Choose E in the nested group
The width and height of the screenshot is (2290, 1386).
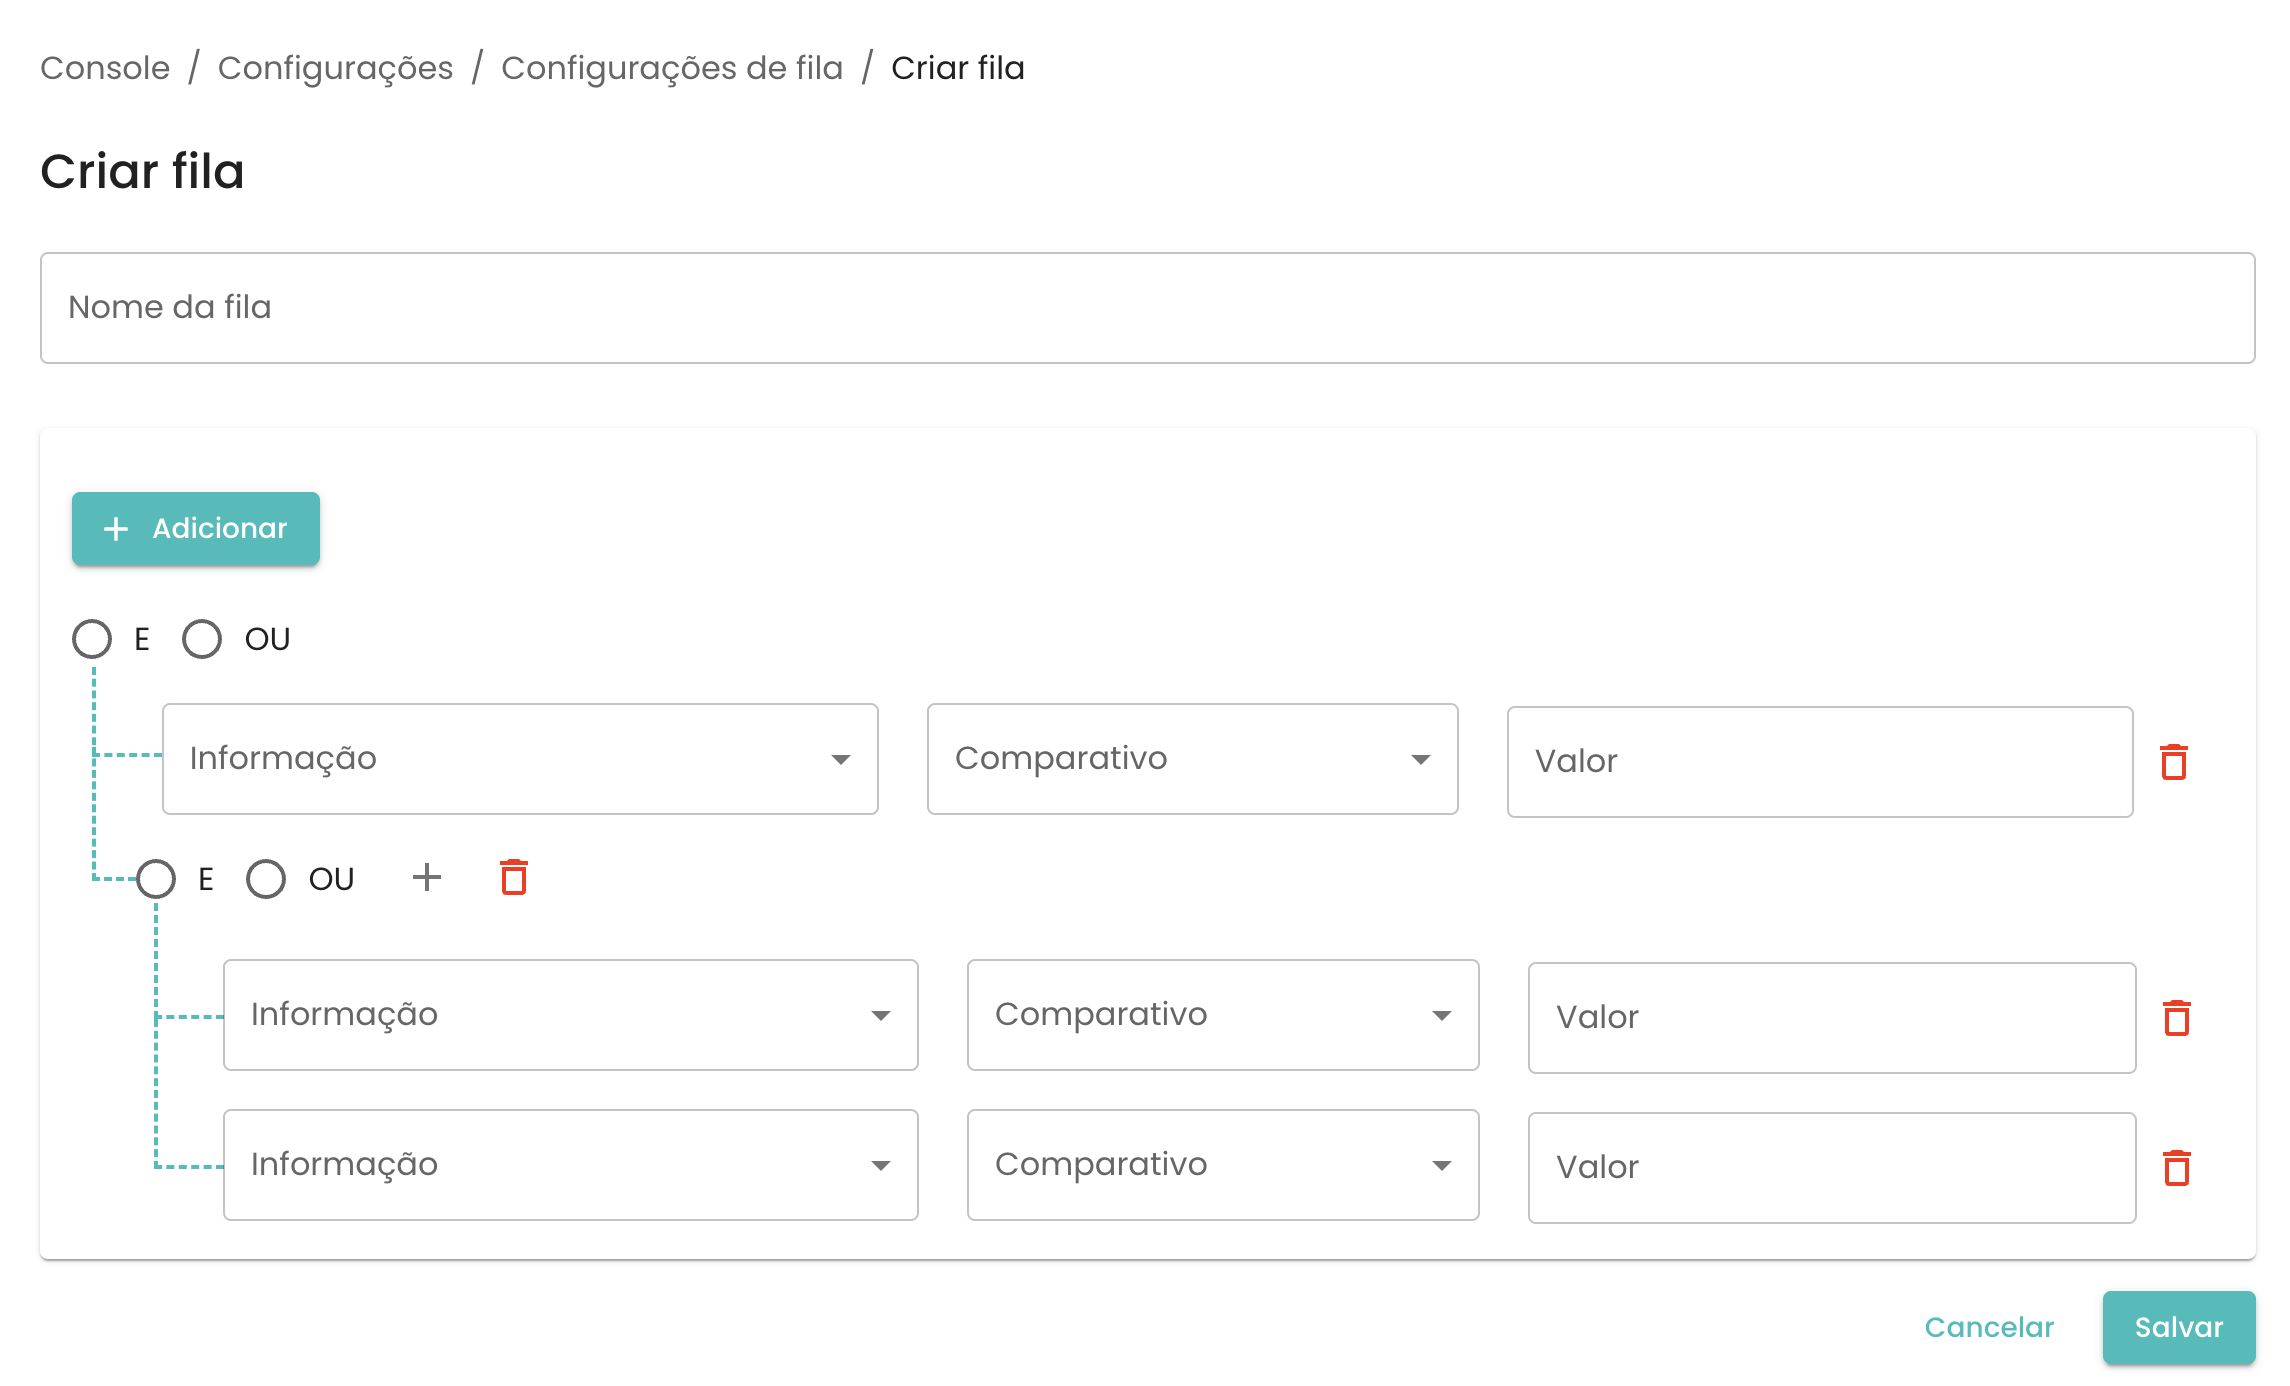156,879
